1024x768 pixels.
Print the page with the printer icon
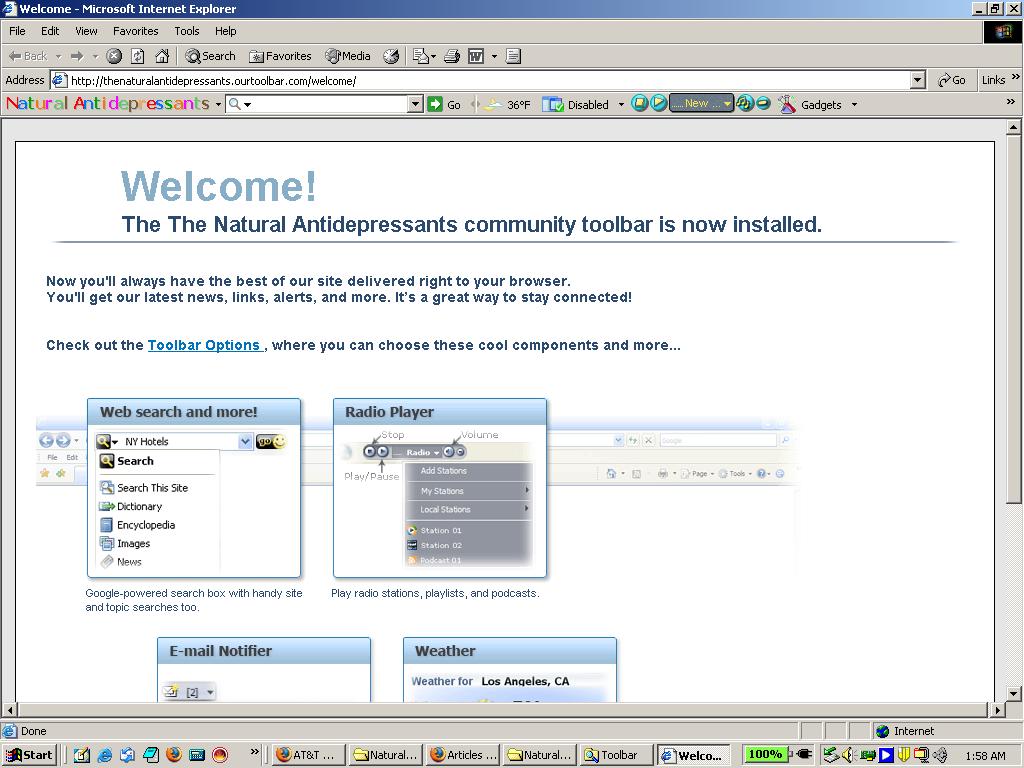click(x=452, y=56)
